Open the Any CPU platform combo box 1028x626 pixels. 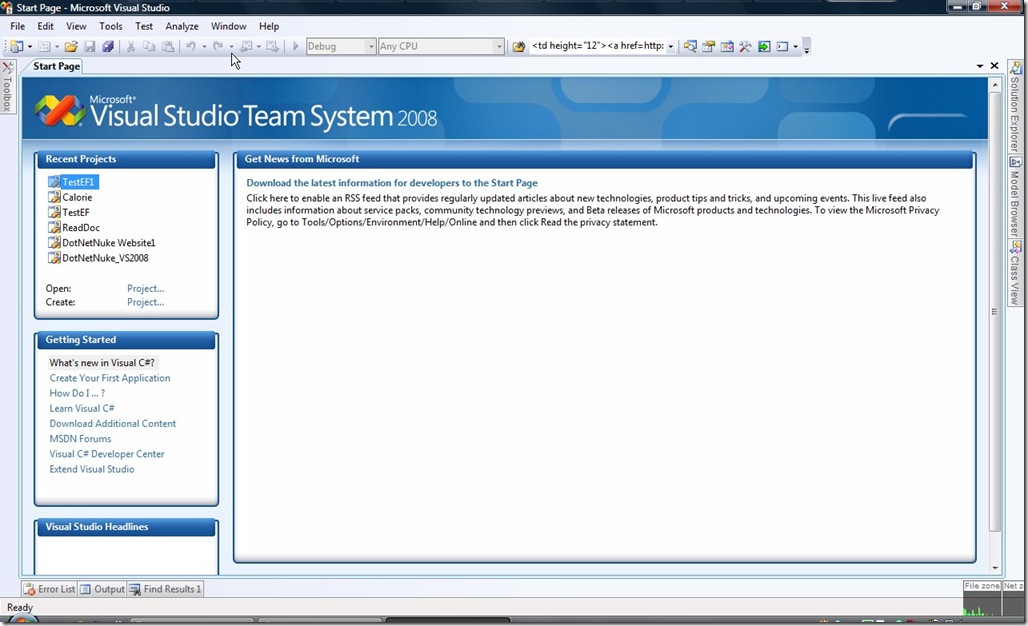(x=441, y=47)
